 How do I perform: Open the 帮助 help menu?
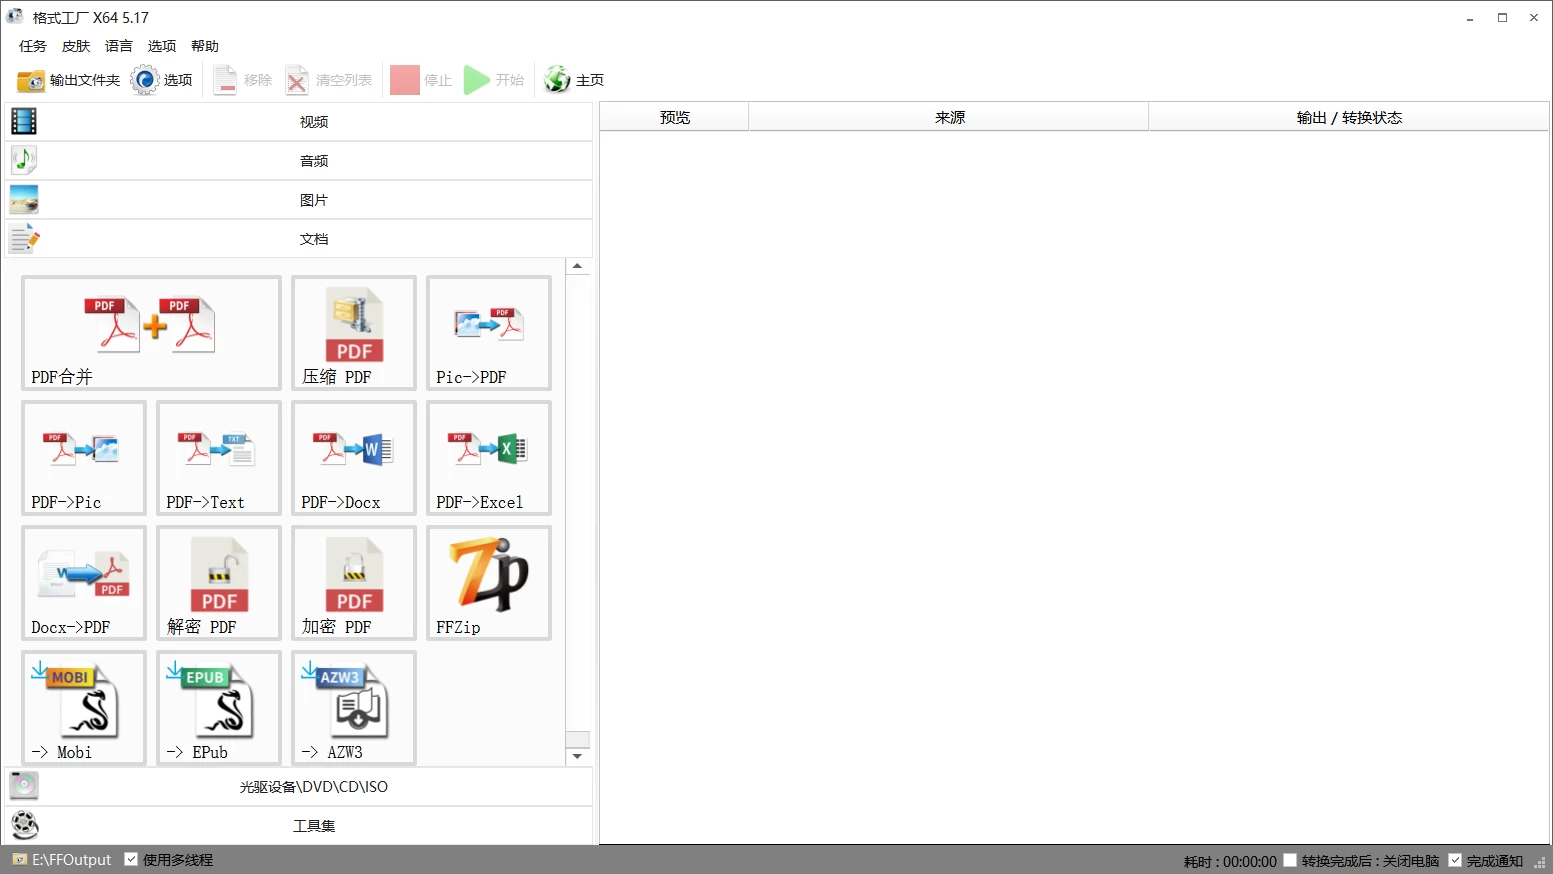[205, 46]
